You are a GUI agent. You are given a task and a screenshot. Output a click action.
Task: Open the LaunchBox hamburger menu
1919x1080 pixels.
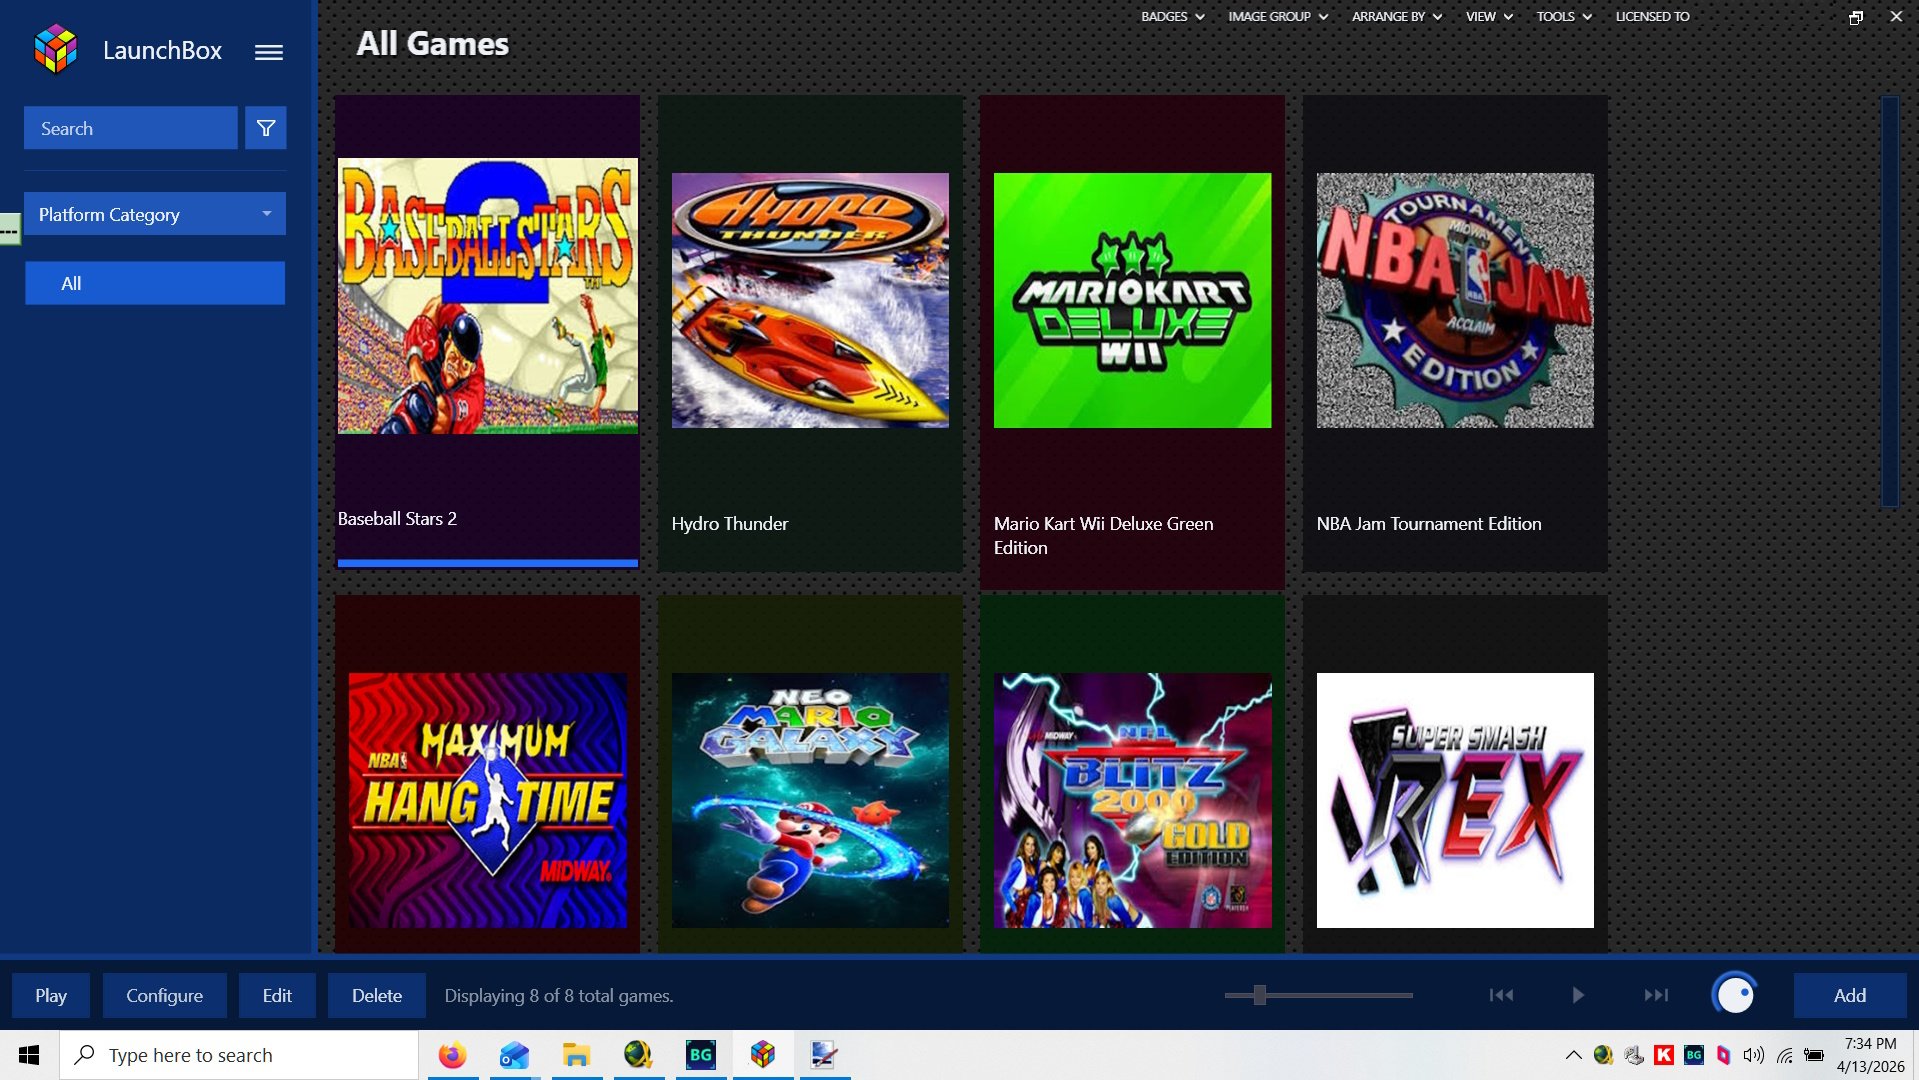tap(268, 52)
